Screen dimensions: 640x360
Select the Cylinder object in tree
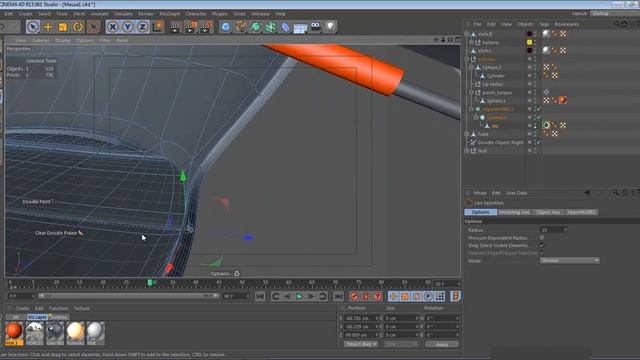click(x=496, y=76)
